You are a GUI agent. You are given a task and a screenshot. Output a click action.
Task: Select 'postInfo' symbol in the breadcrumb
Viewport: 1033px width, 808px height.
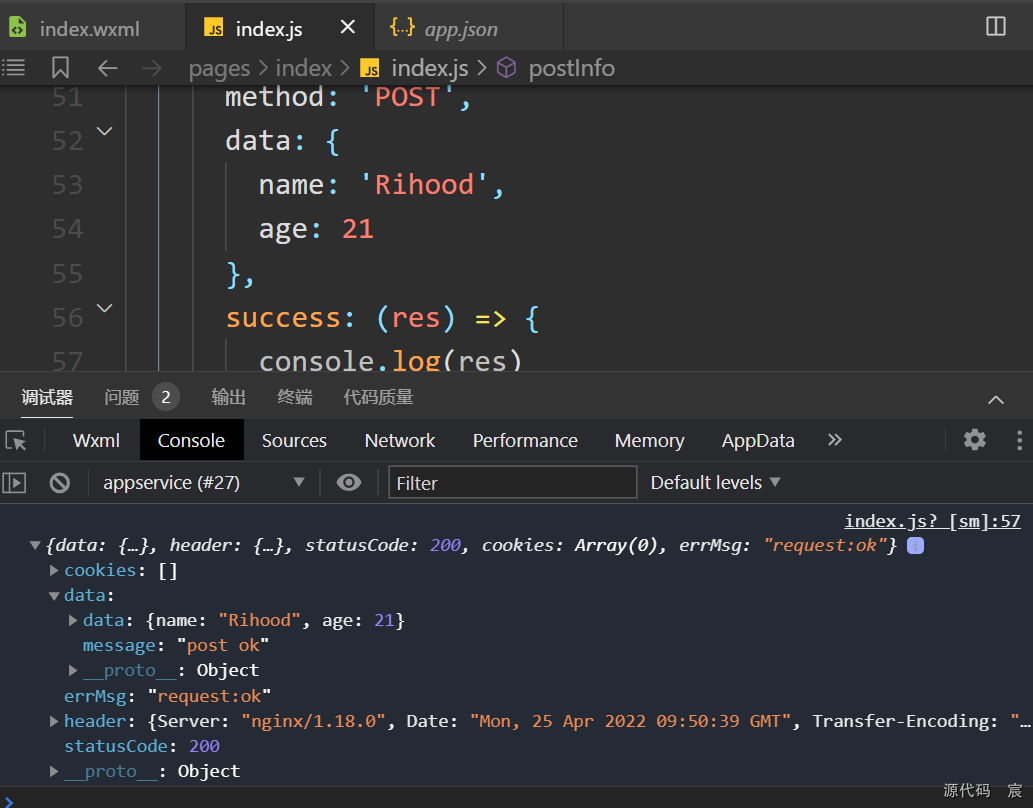(572, 68)
